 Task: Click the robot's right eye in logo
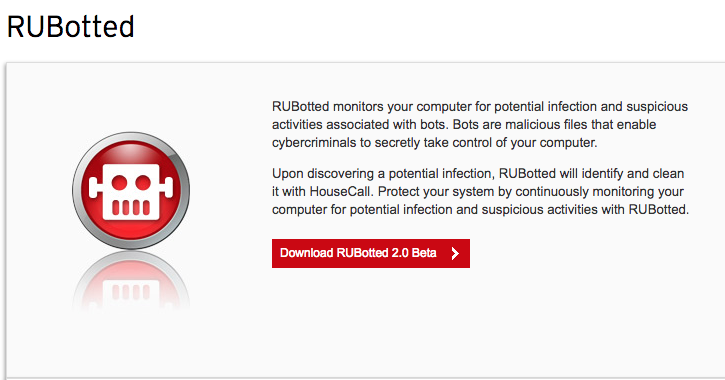coord(143,183)
